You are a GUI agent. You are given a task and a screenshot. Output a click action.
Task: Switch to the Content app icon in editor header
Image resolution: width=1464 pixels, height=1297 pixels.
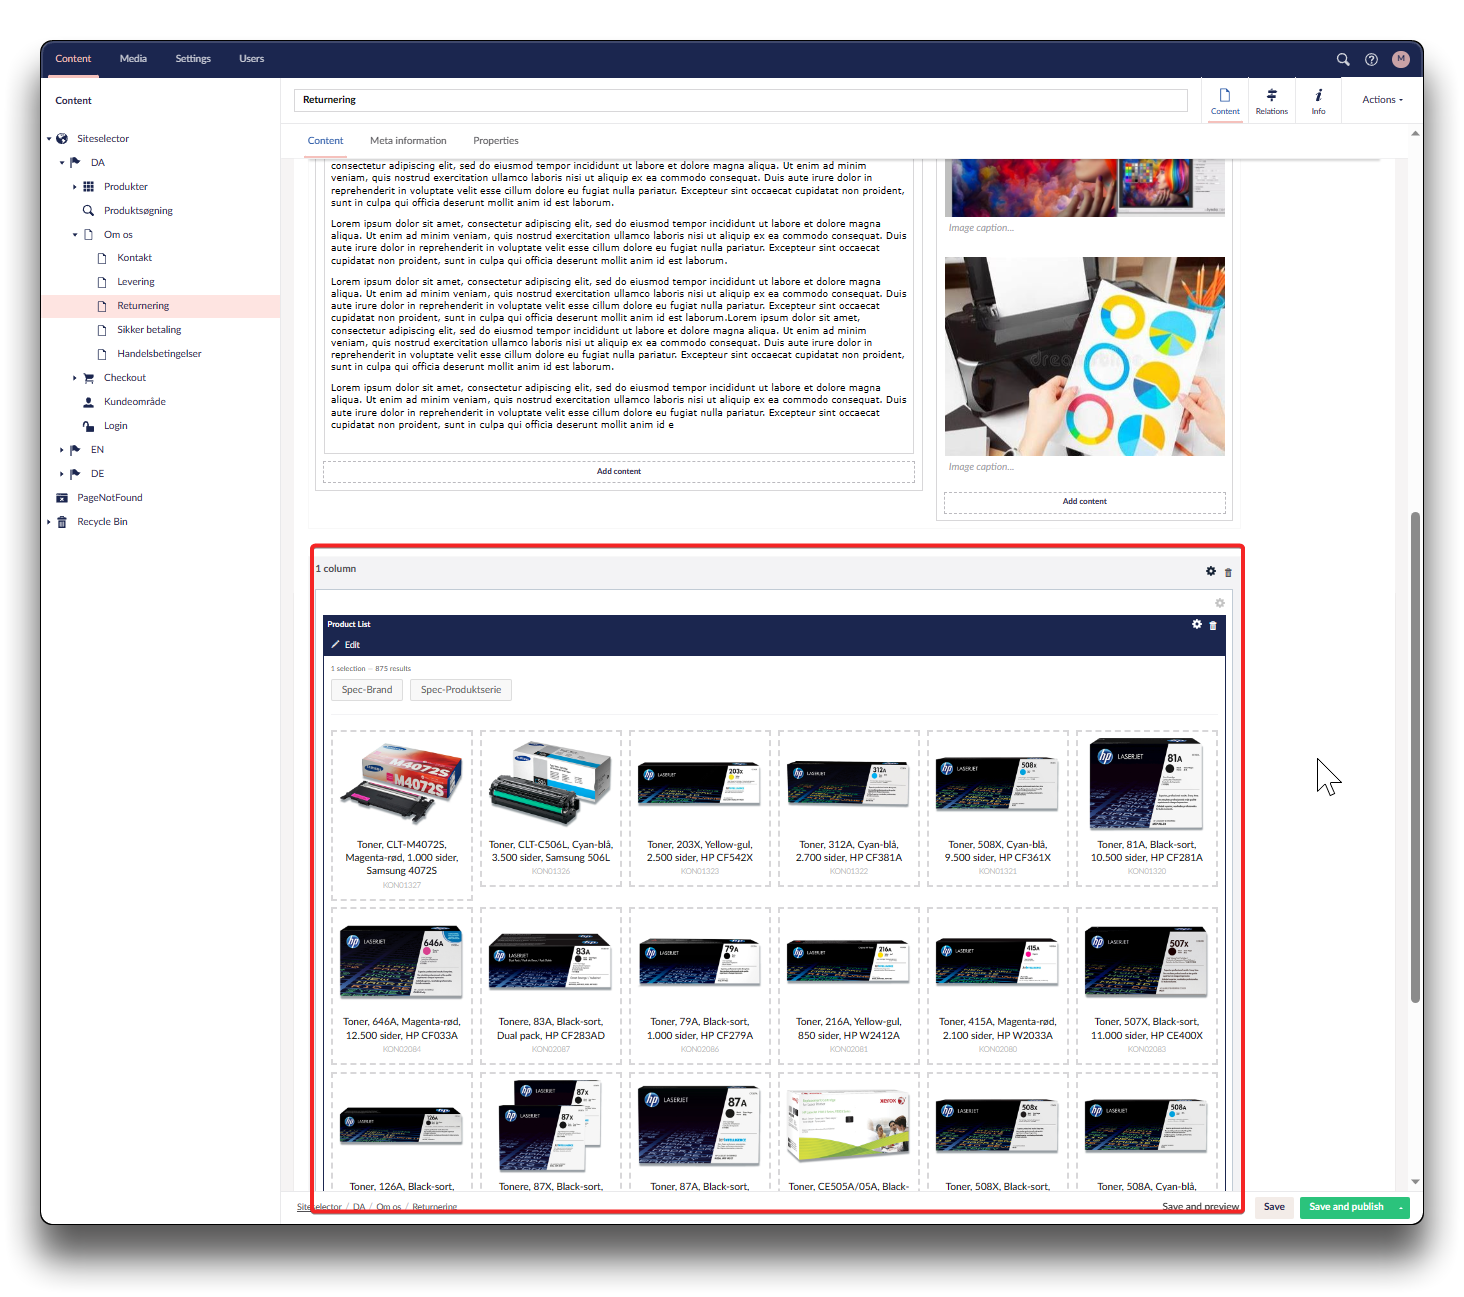tap(1225, 101)
